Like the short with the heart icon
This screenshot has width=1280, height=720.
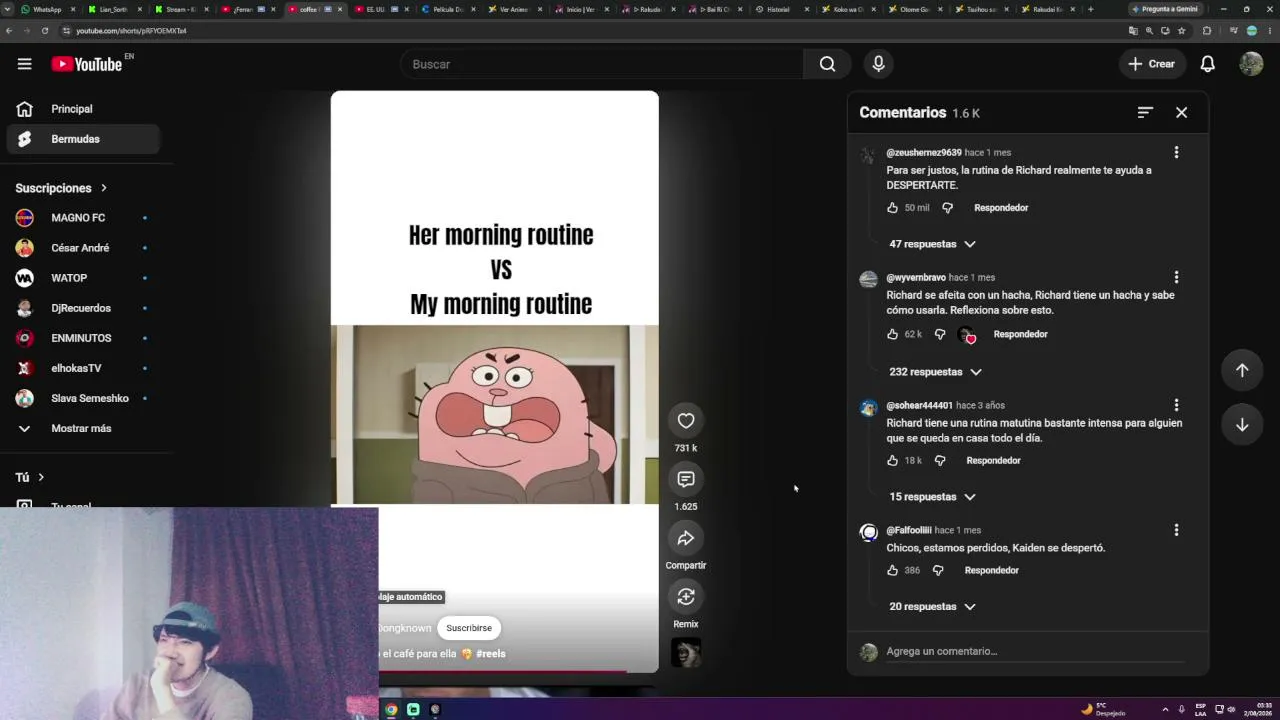coord(686,421)
